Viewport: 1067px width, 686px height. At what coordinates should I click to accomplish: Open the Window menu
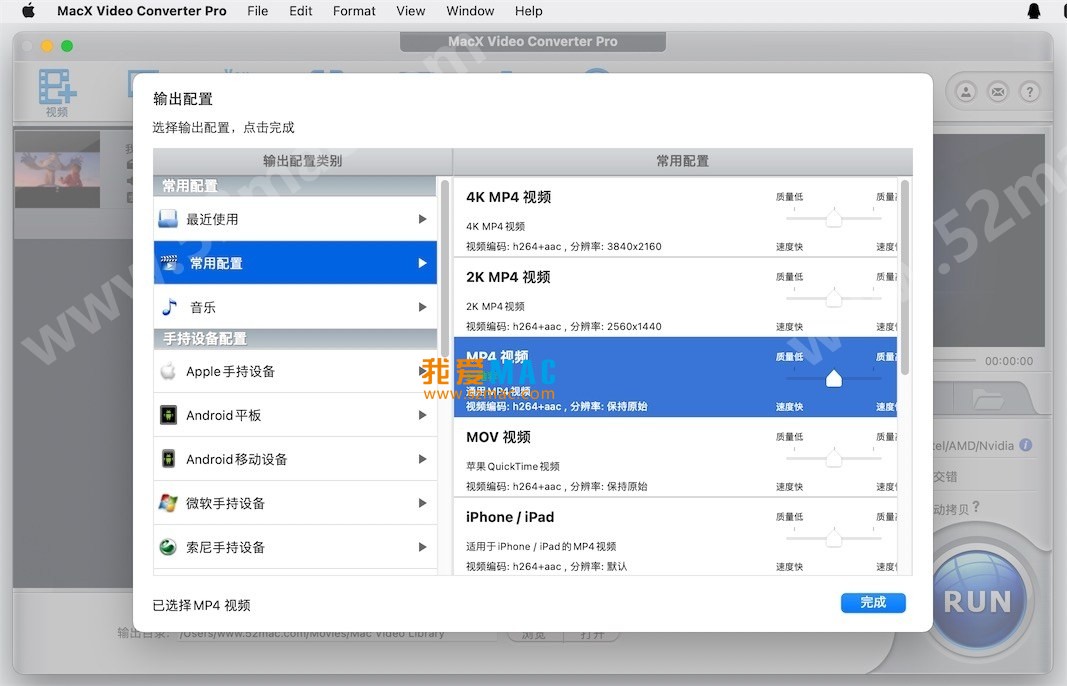pyautogui.click(x=470, y=11)
